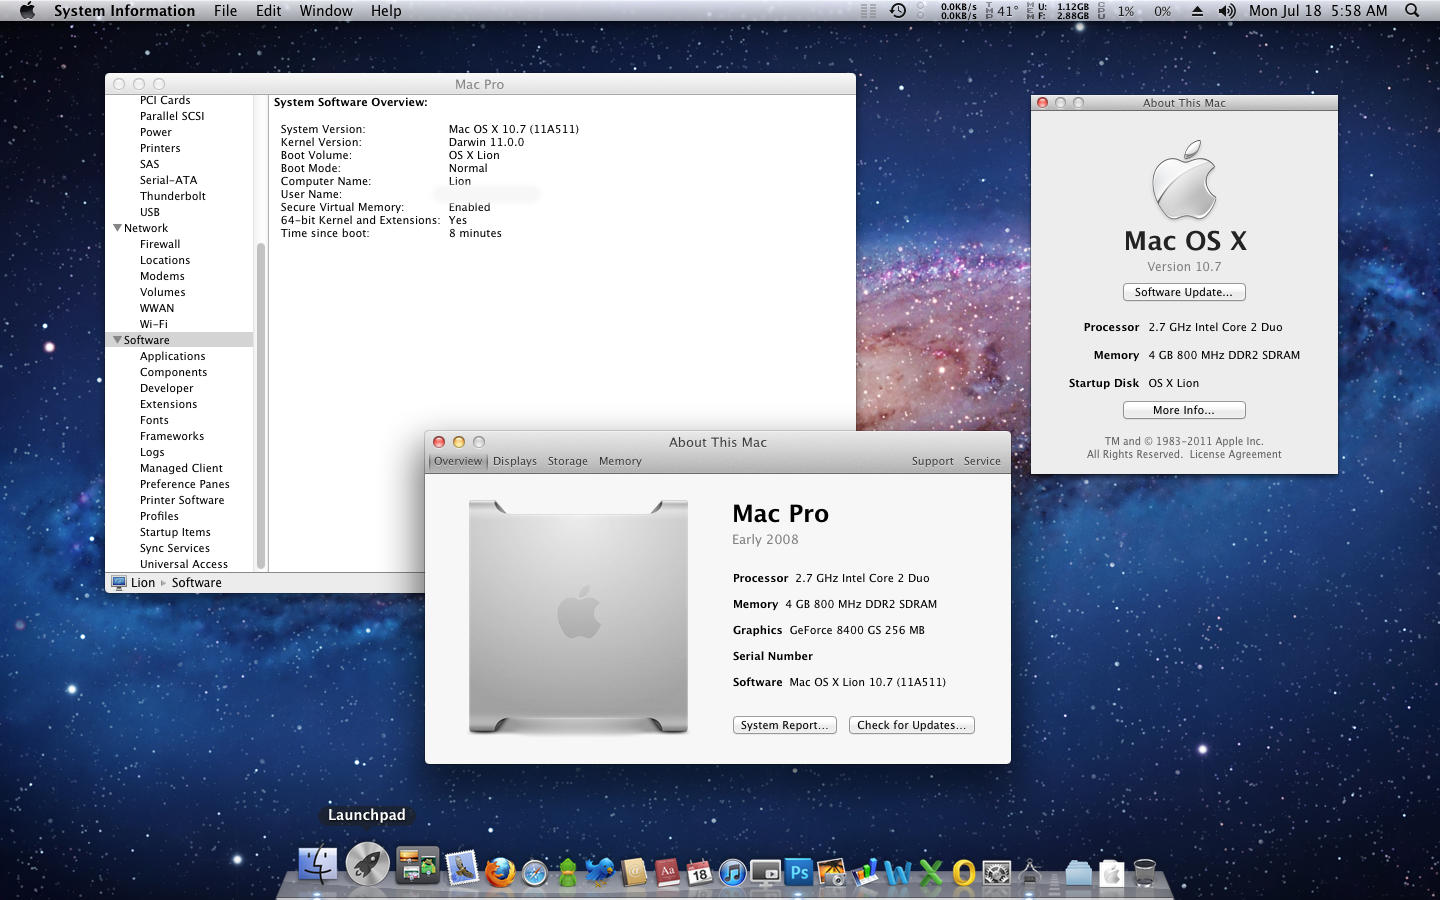Open Microsoft Excel from the Dock
Screen dimensions: 1440x900
click(930, 872)
